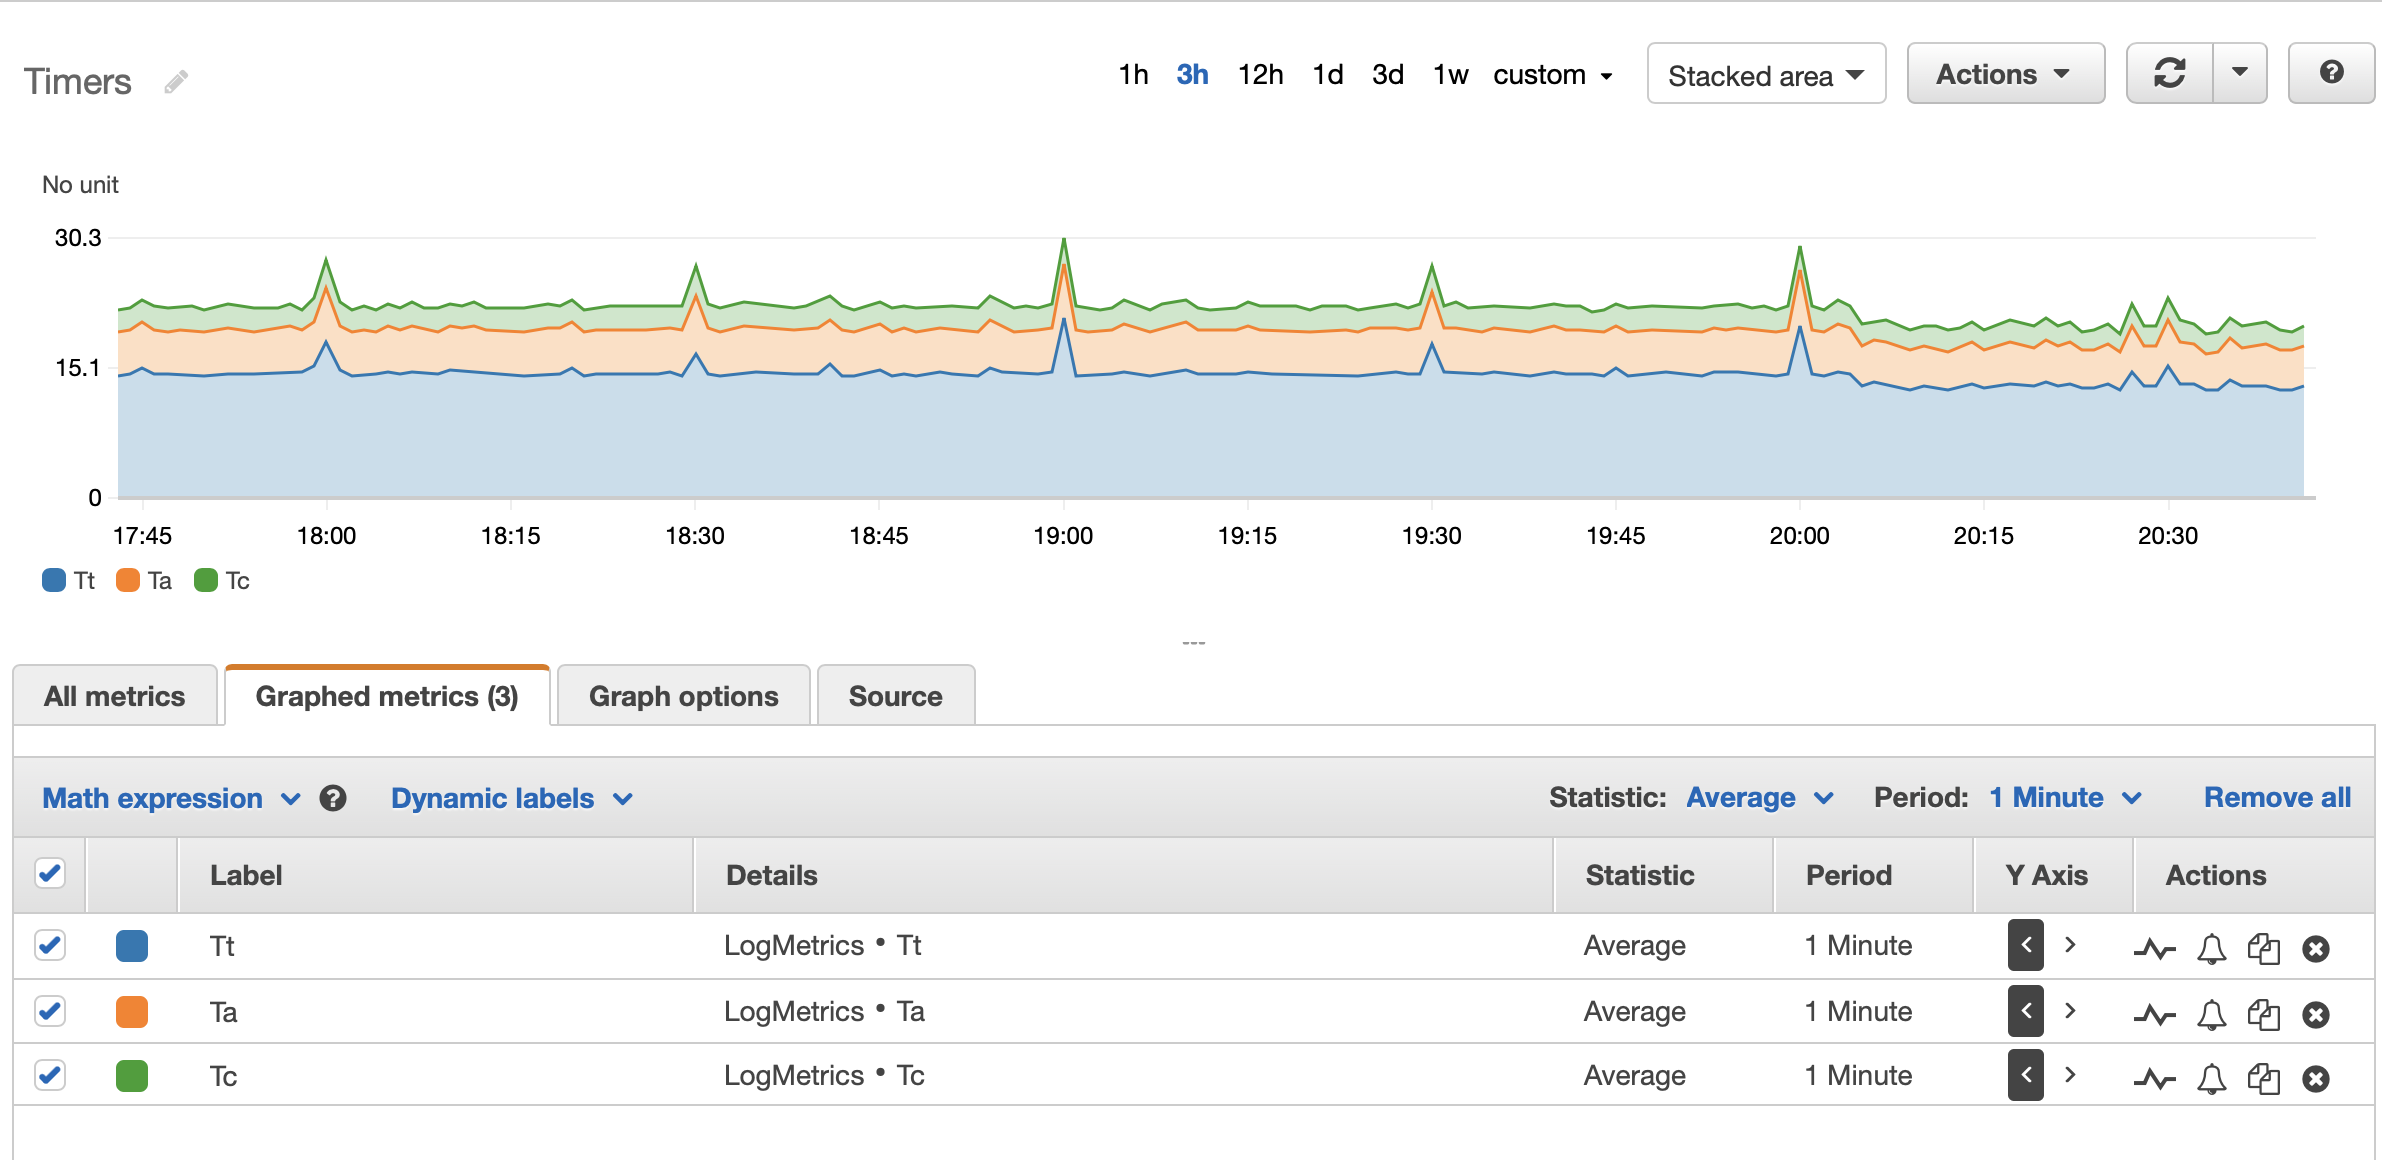The height and width of the screenshot is (1160, 2382).
Task: Select the 12h time range
Action: tap(1260, 75)
